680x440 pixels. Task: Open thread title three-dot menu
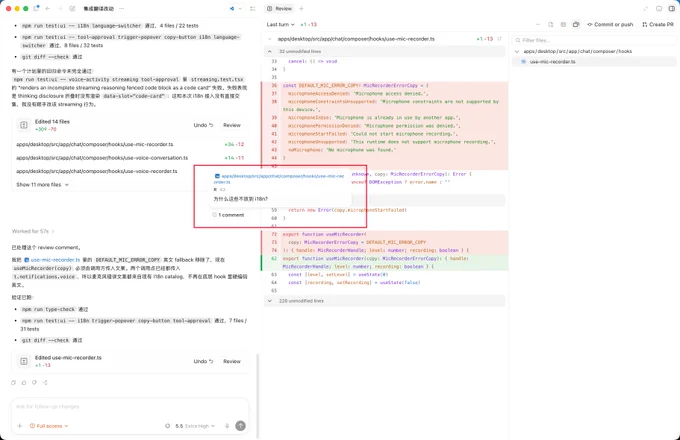click(122, 8)
